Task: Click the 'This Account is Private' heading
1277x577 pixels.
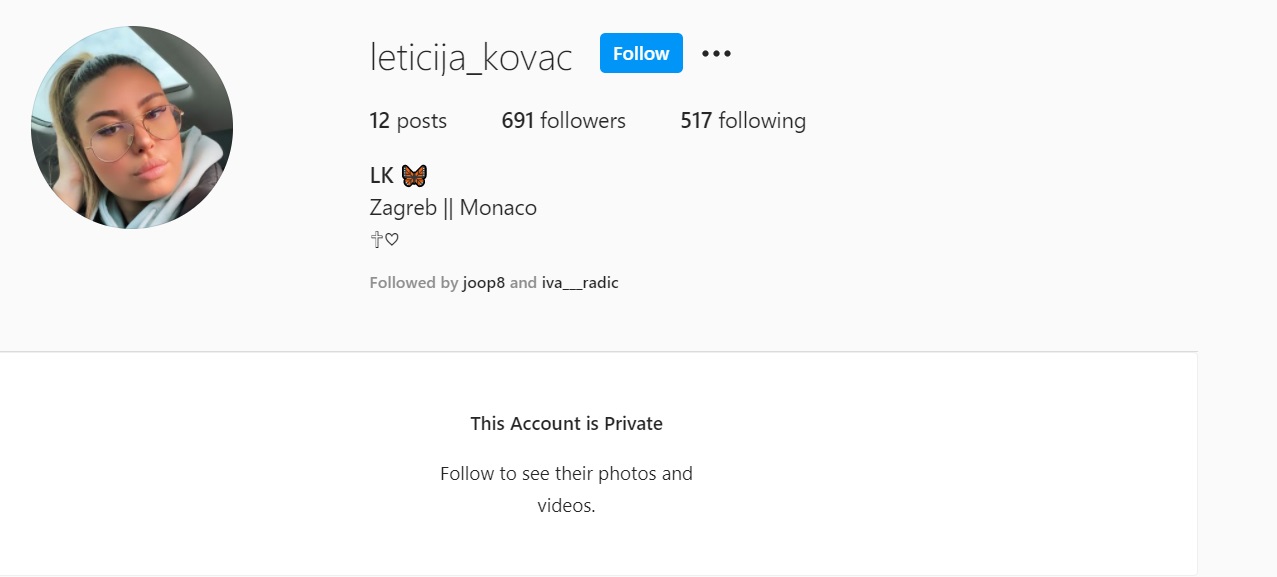Action: tap(566, 423)
